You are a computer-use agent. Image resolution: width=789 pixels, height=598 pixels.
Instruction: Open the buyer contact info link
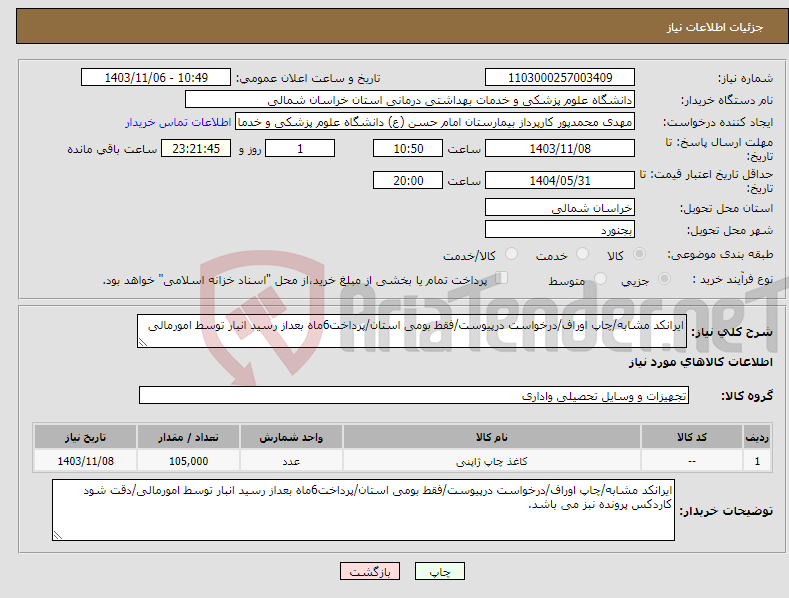tap(178, 122)
